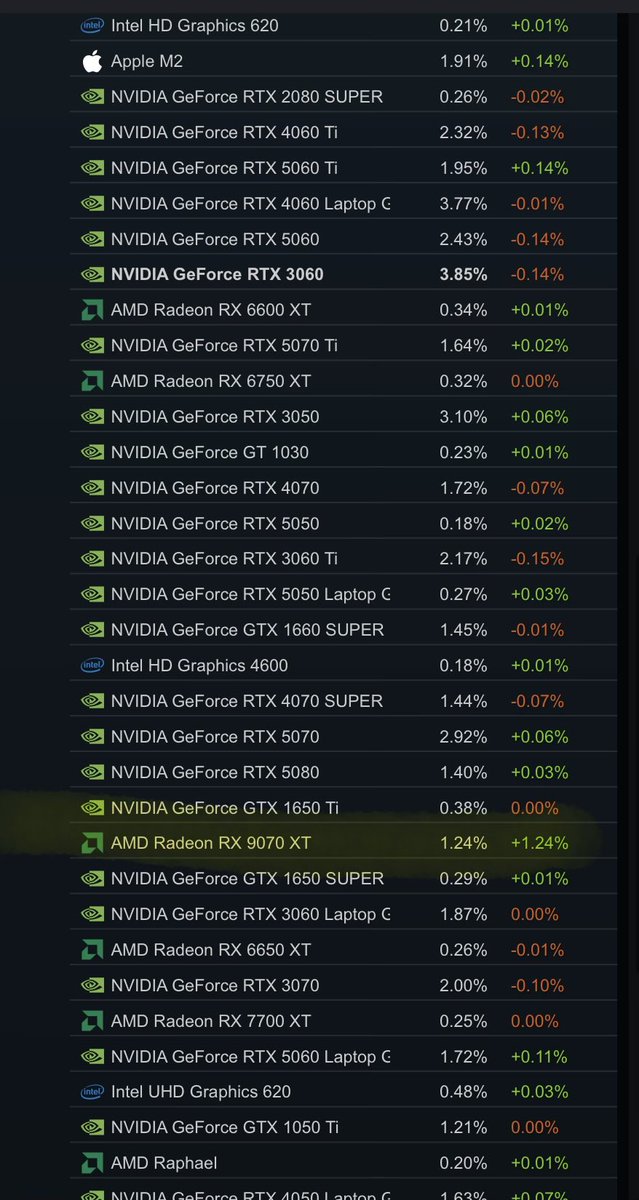Click the Intel logo beside HD Graphics 4600
The height and width of the screenshot is (1200, 639).
(92, 666)
